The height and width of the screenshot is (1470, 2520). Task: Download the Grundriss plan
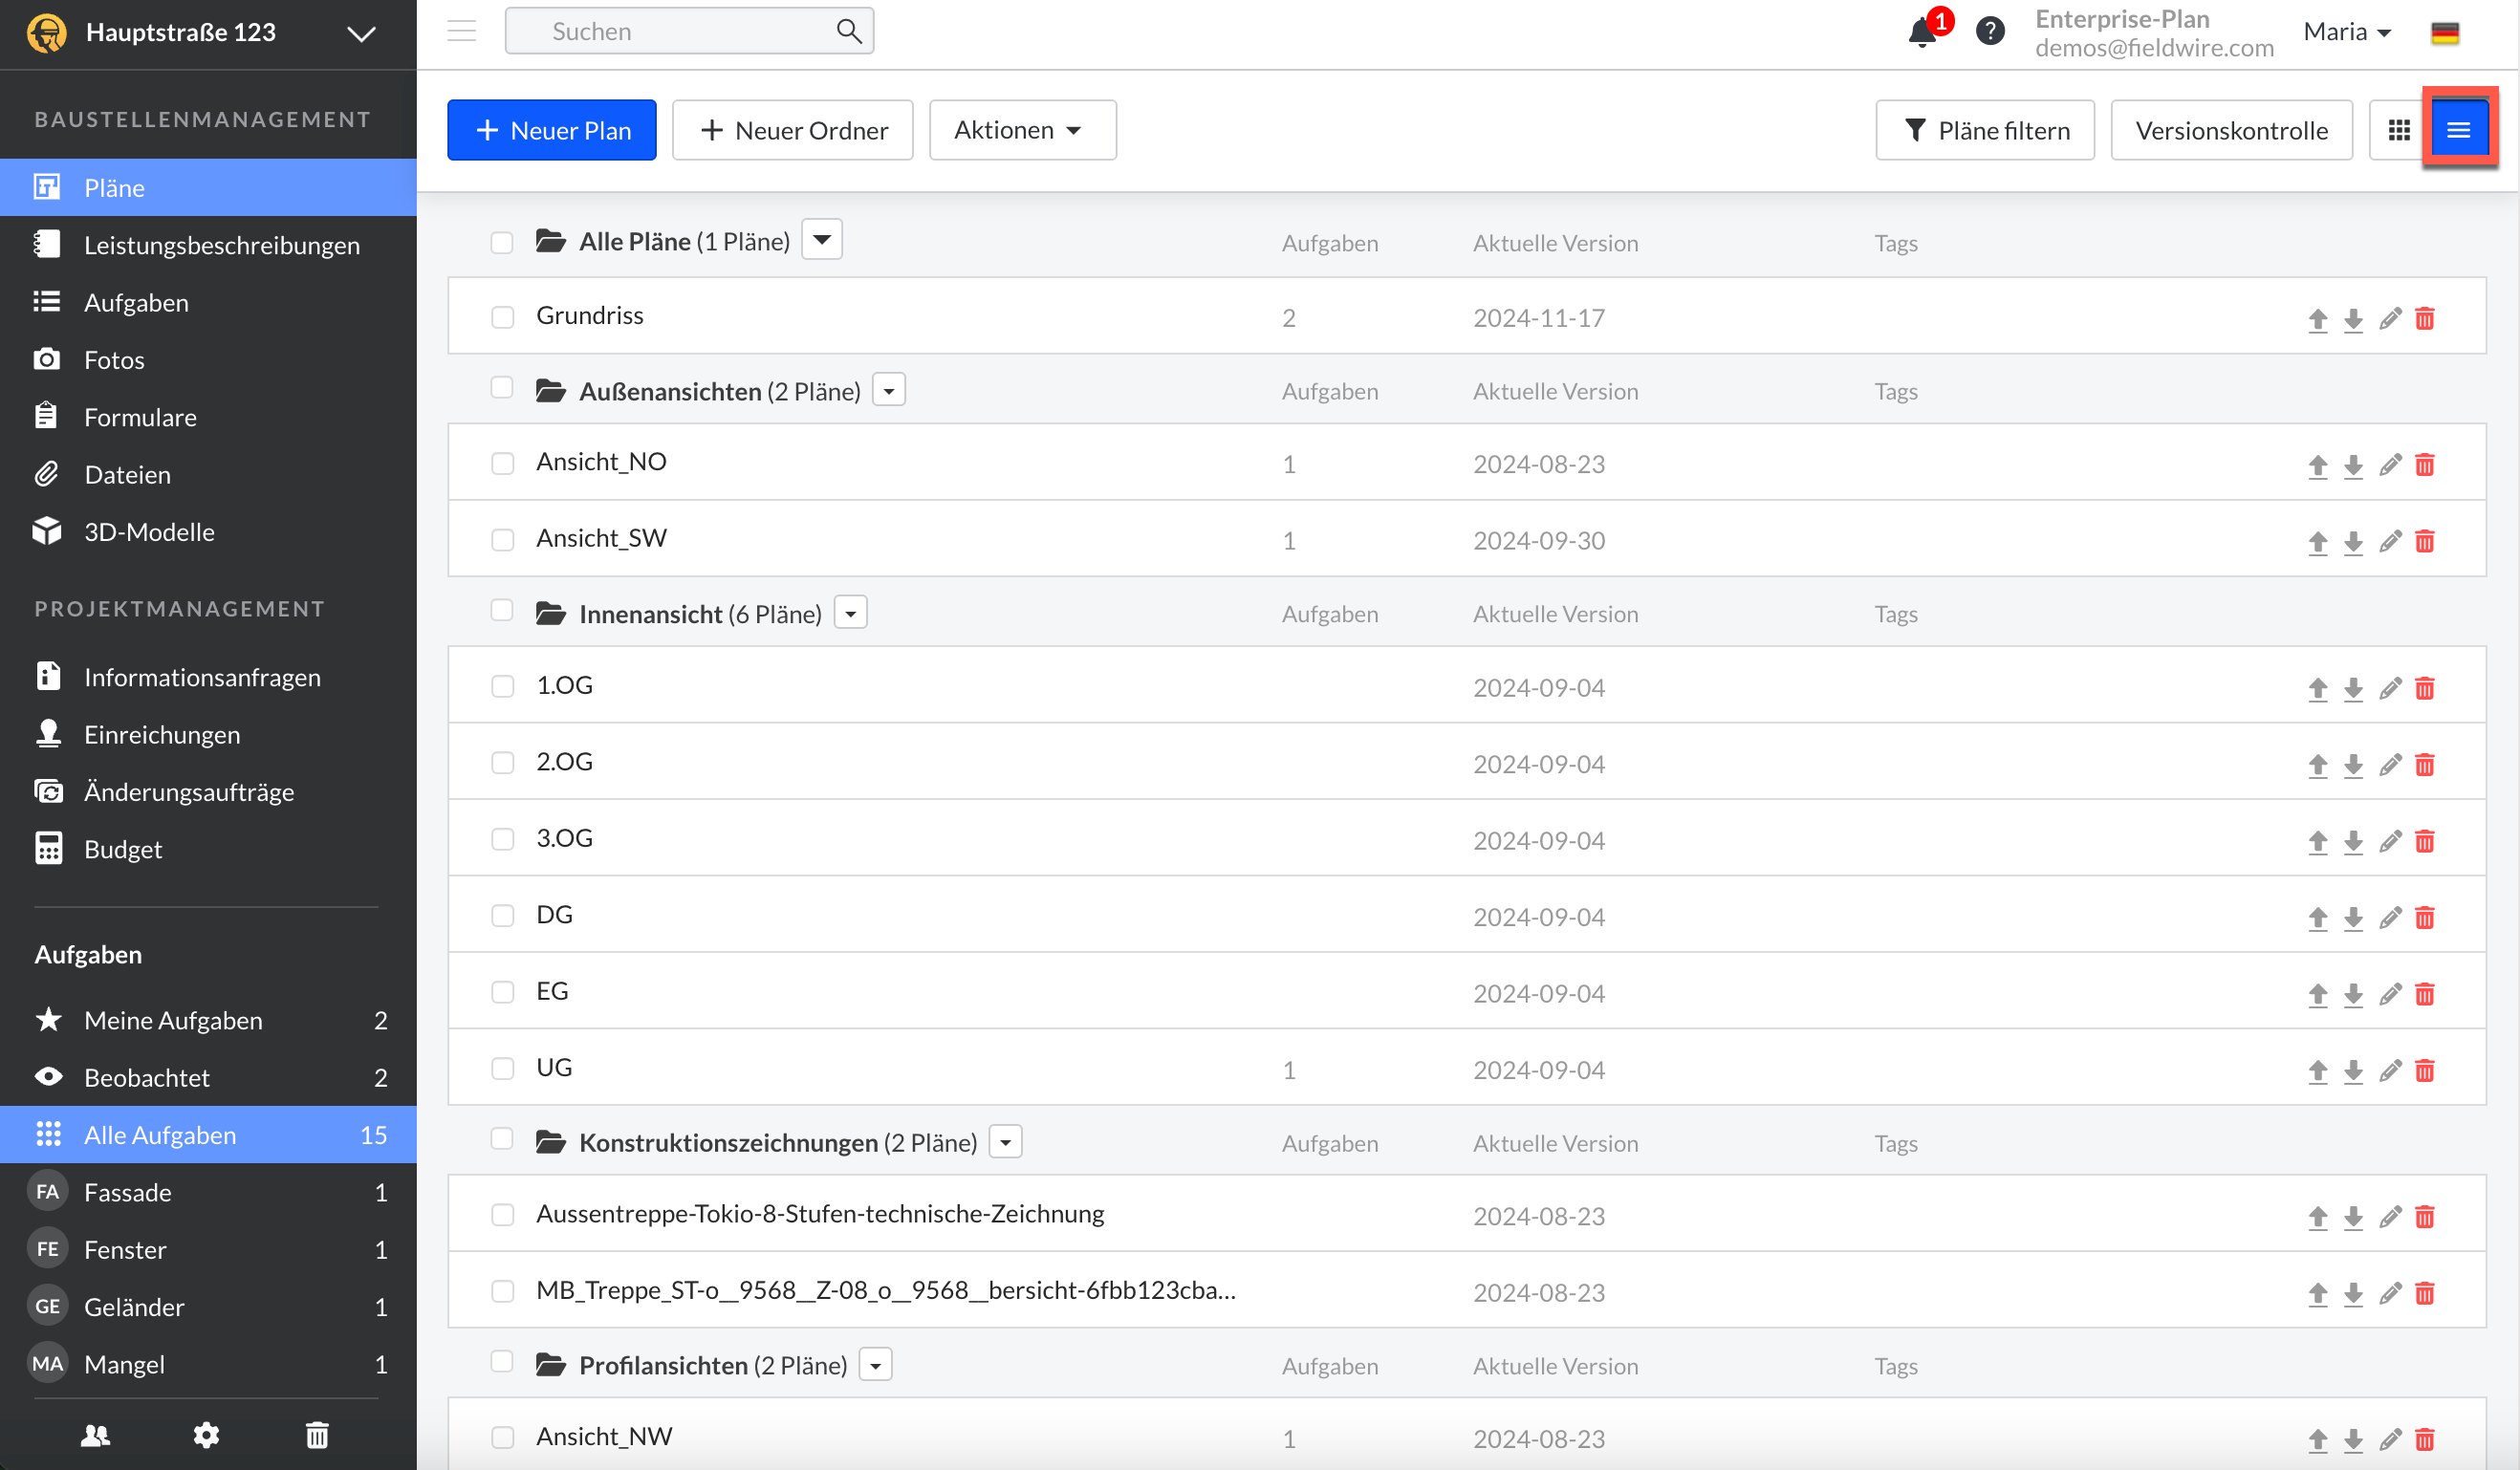pos(2353,319)
